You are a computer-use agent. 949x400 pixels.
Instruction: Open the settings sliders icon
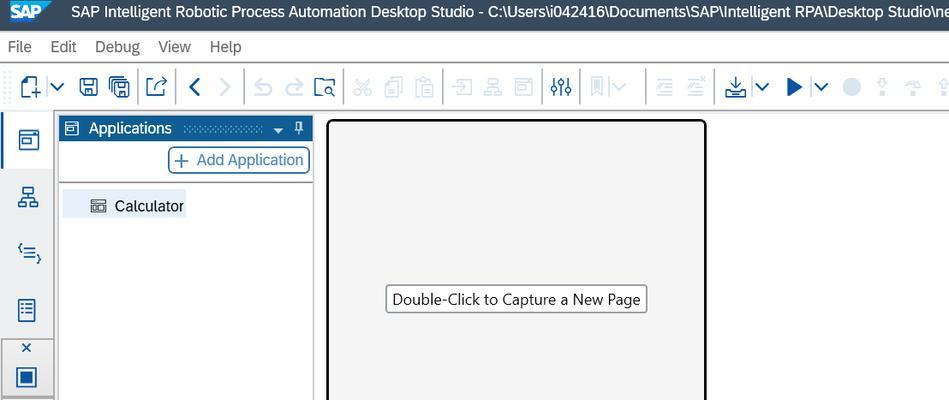[561, 87]
